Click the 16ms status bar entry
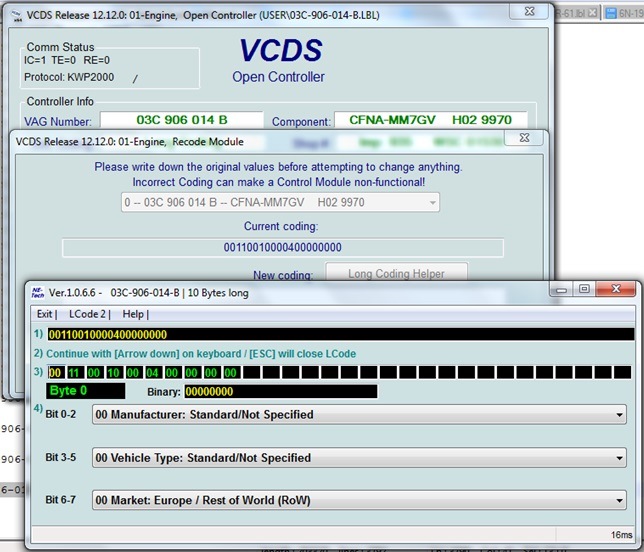This screenshot has width=644, height=552. pyautogui.click(x=621, y=535)
